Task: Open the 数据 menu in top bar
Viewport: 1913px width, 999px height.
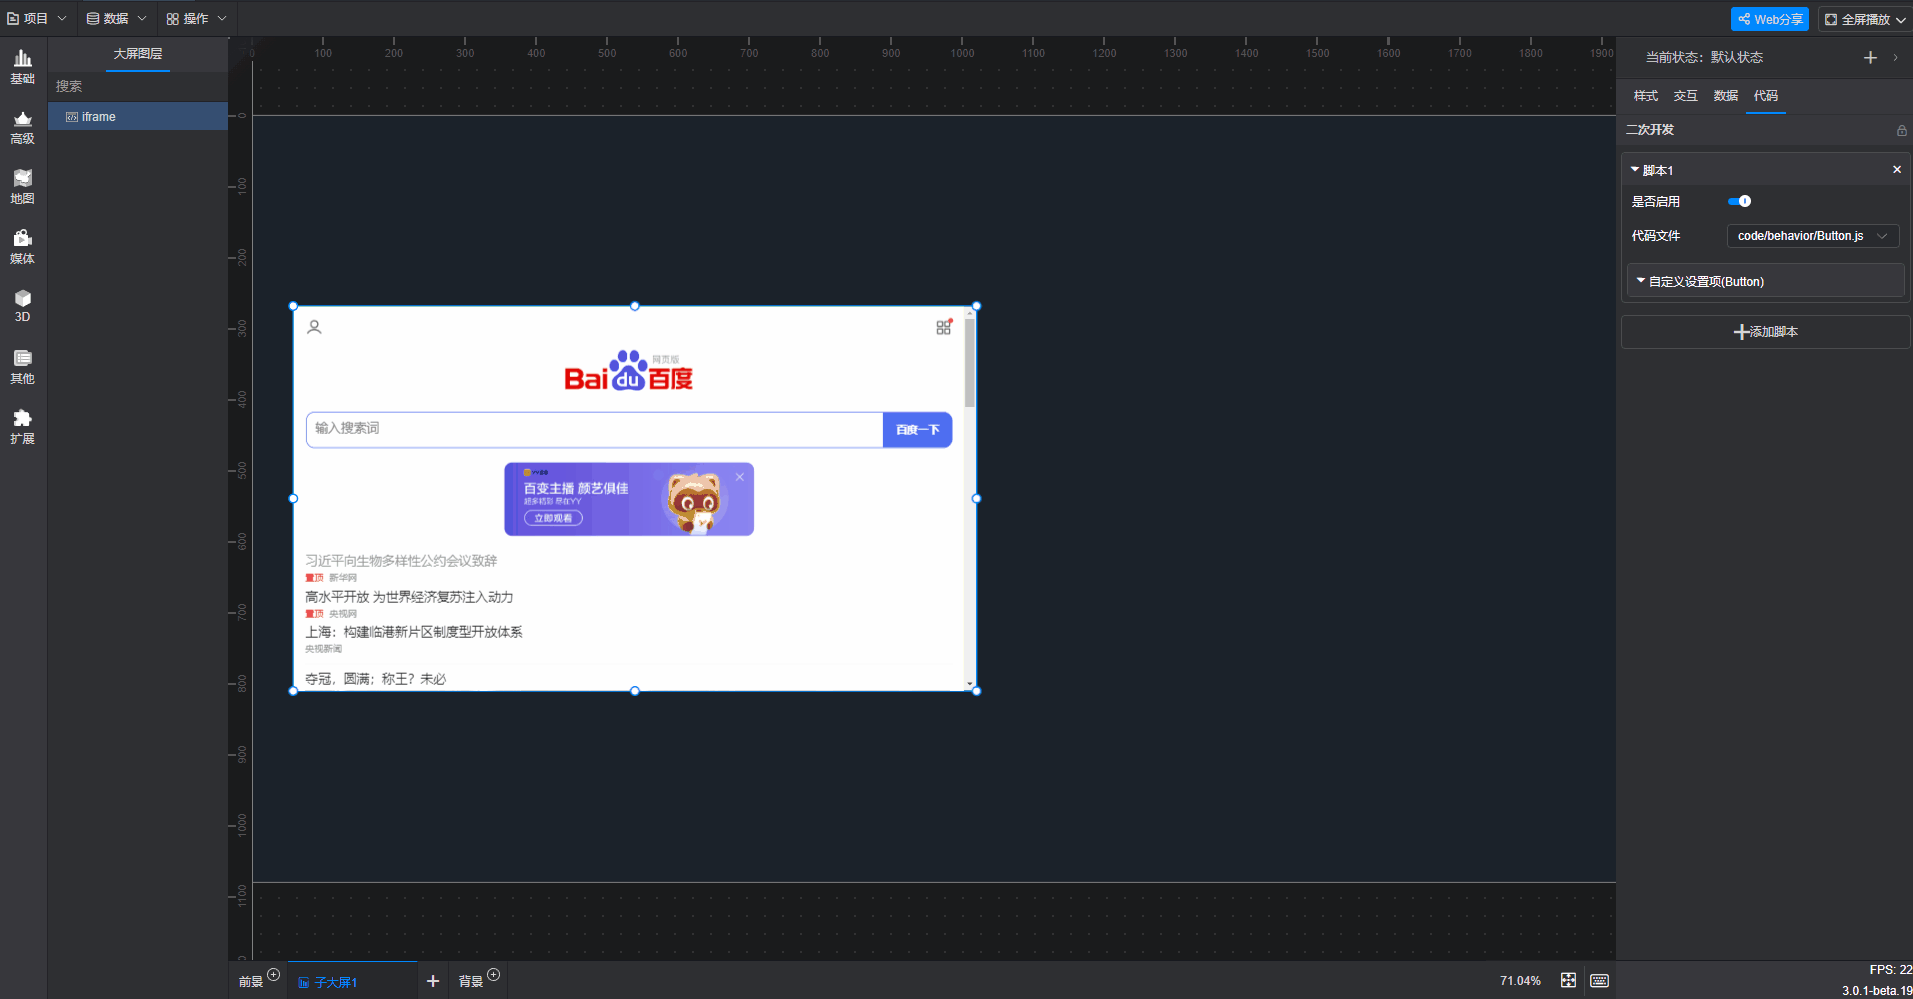Action: point(116,18)
